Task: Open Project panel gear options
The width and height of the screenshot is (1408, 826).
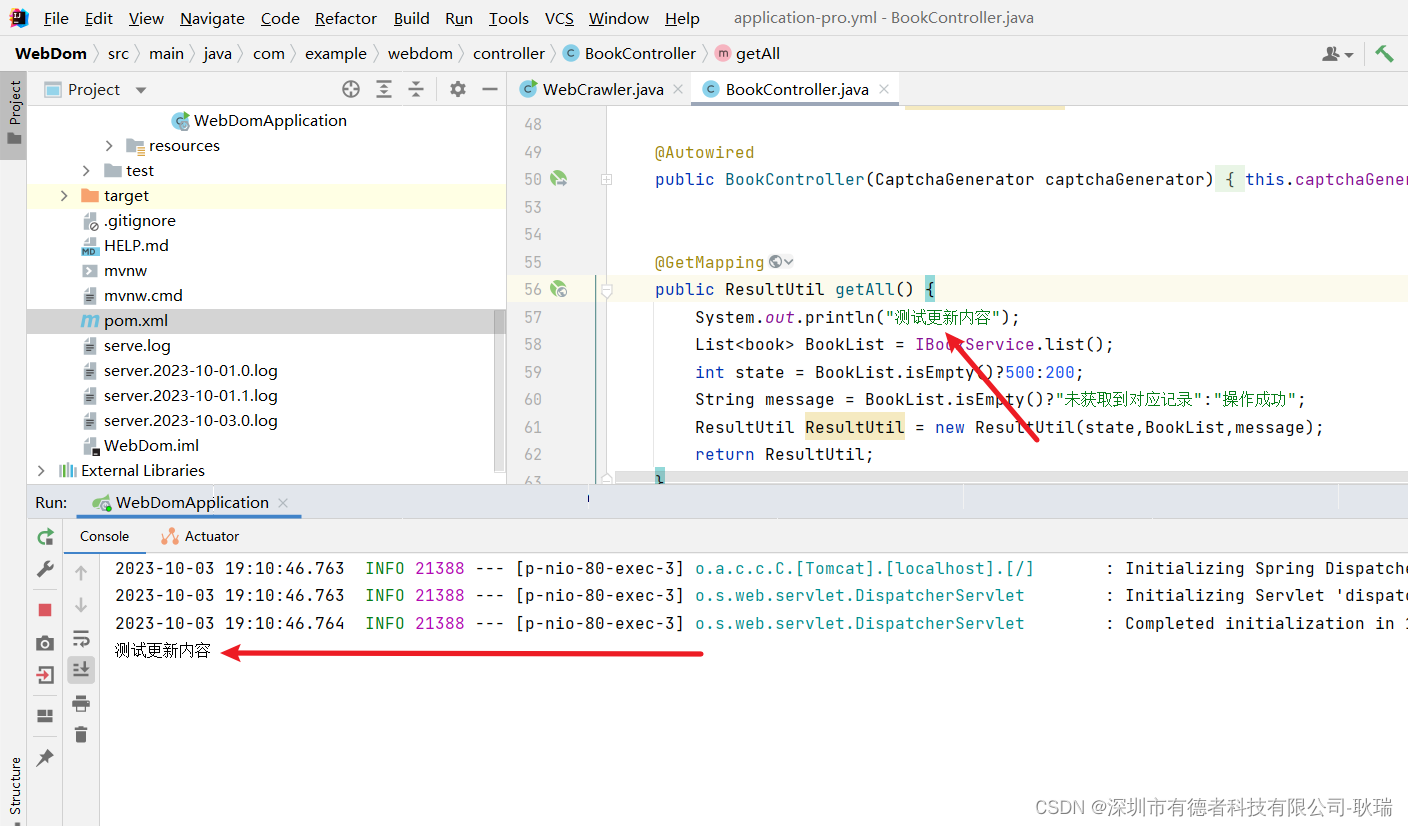Action: 458,89
